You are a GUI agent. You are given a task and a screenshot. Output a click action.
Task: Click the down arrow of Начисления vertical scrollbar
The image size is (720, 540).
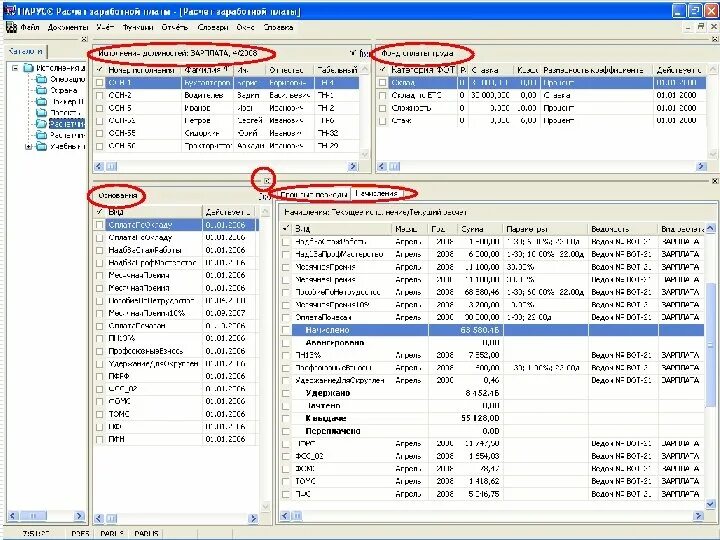(x=710, y=504)
